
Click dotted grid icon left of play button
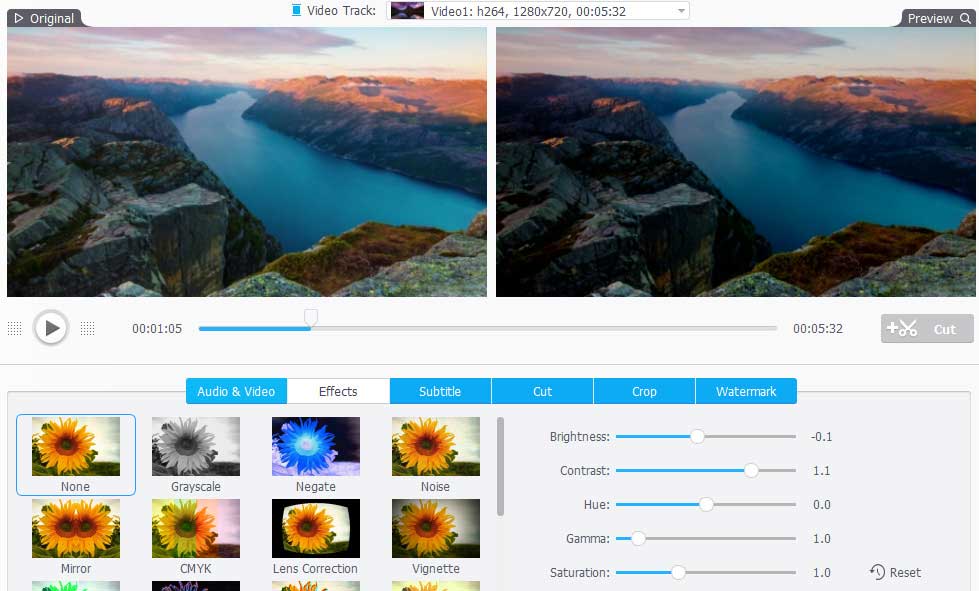[14, 328]
